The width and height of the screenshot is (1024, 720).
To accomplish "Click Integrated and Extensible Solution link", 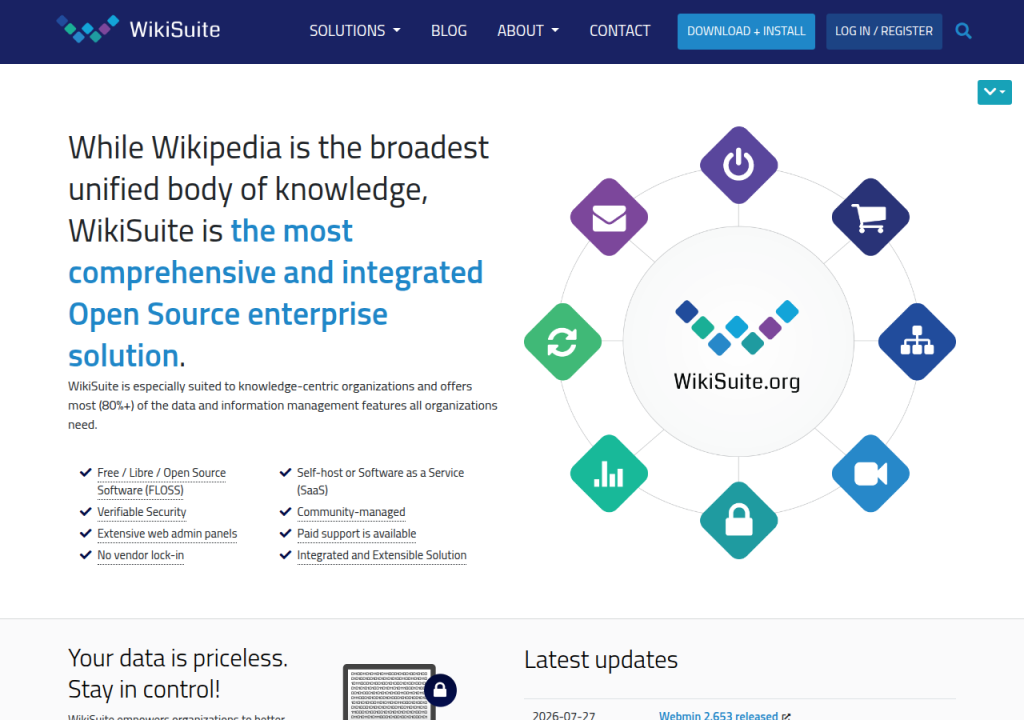I will point(381,555).
